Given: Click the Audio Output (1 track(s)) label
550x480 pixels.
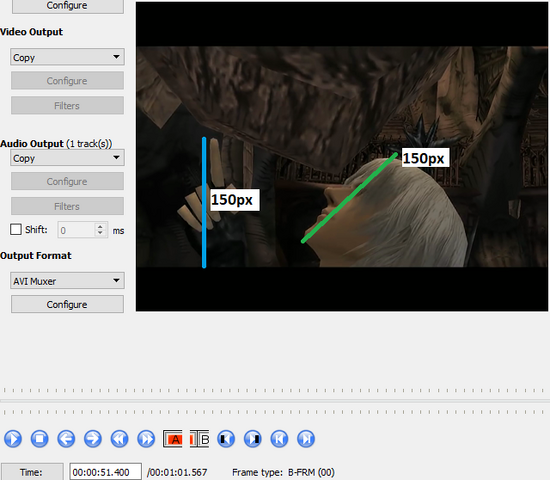Looking at the screenshot, I should coord(56,144).
